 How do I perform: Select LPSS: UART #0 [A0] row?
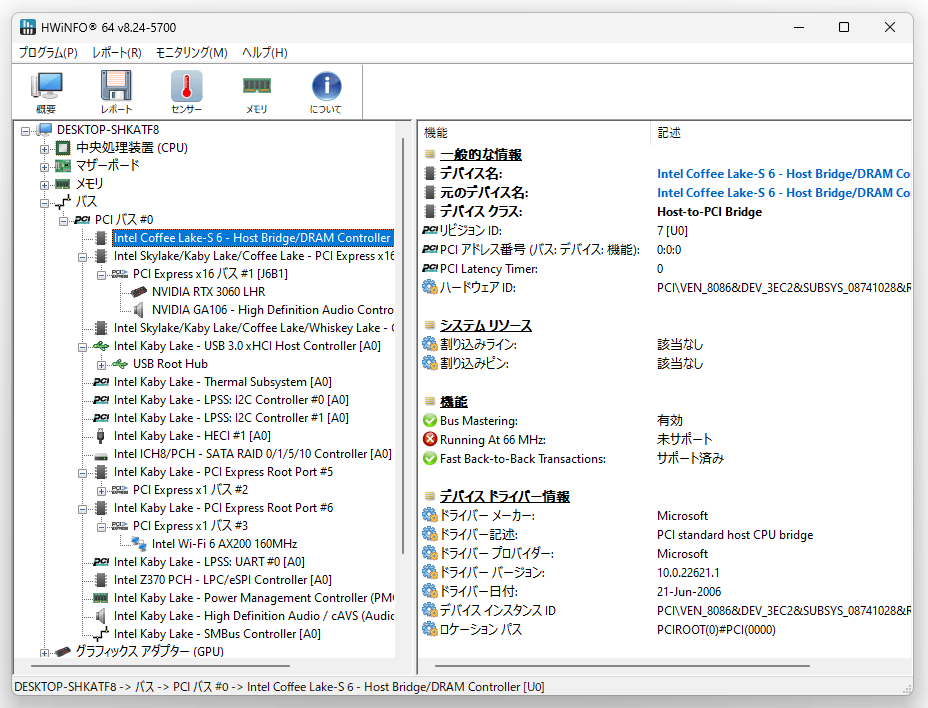(209, 561)
